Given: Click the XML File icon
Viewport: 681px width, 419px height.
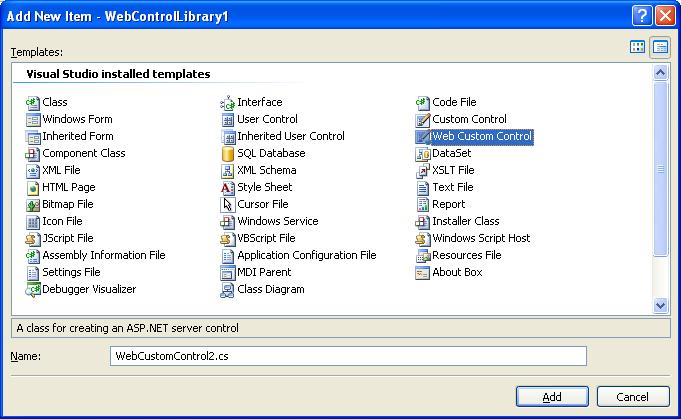Looking at the screenshot, I should [33, 171].
